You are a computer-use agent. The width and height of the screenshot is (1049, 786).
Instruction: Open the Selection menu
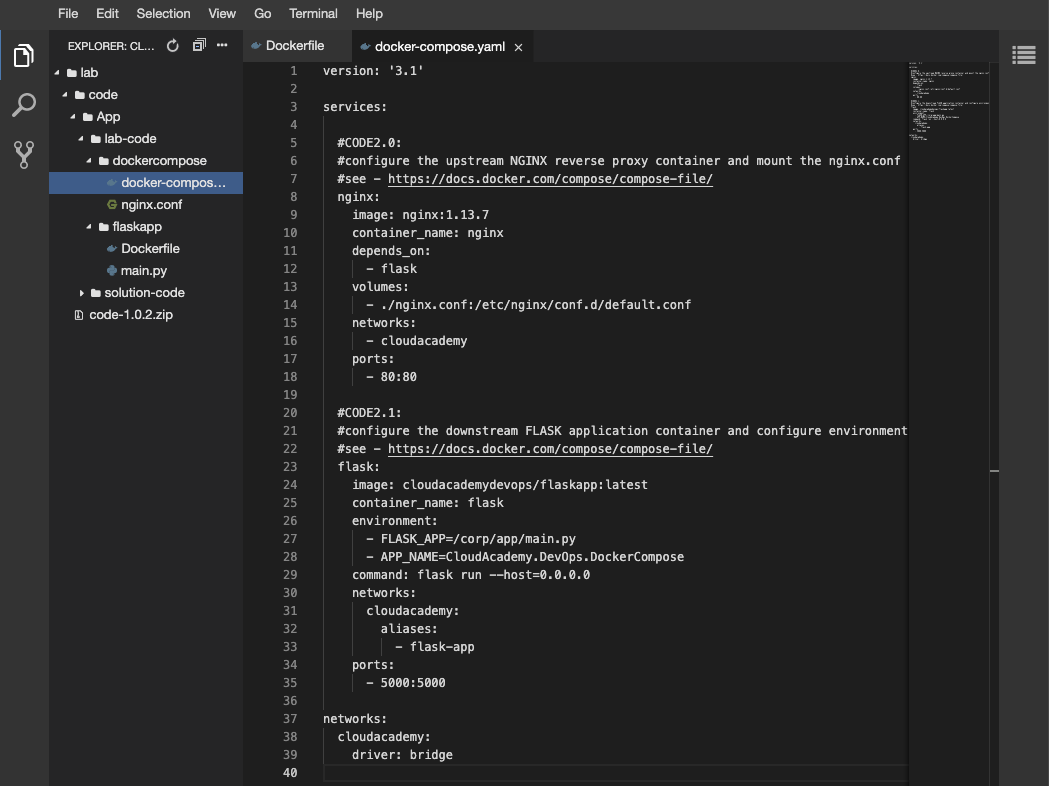(163, 14)
